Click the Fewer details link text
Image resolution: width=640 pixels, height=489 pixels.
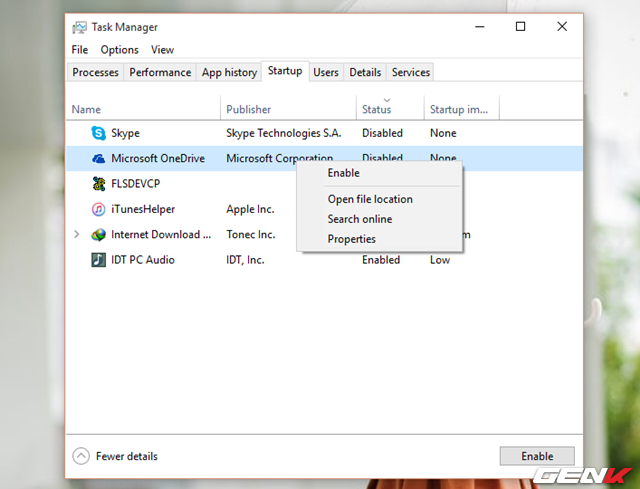127,456
